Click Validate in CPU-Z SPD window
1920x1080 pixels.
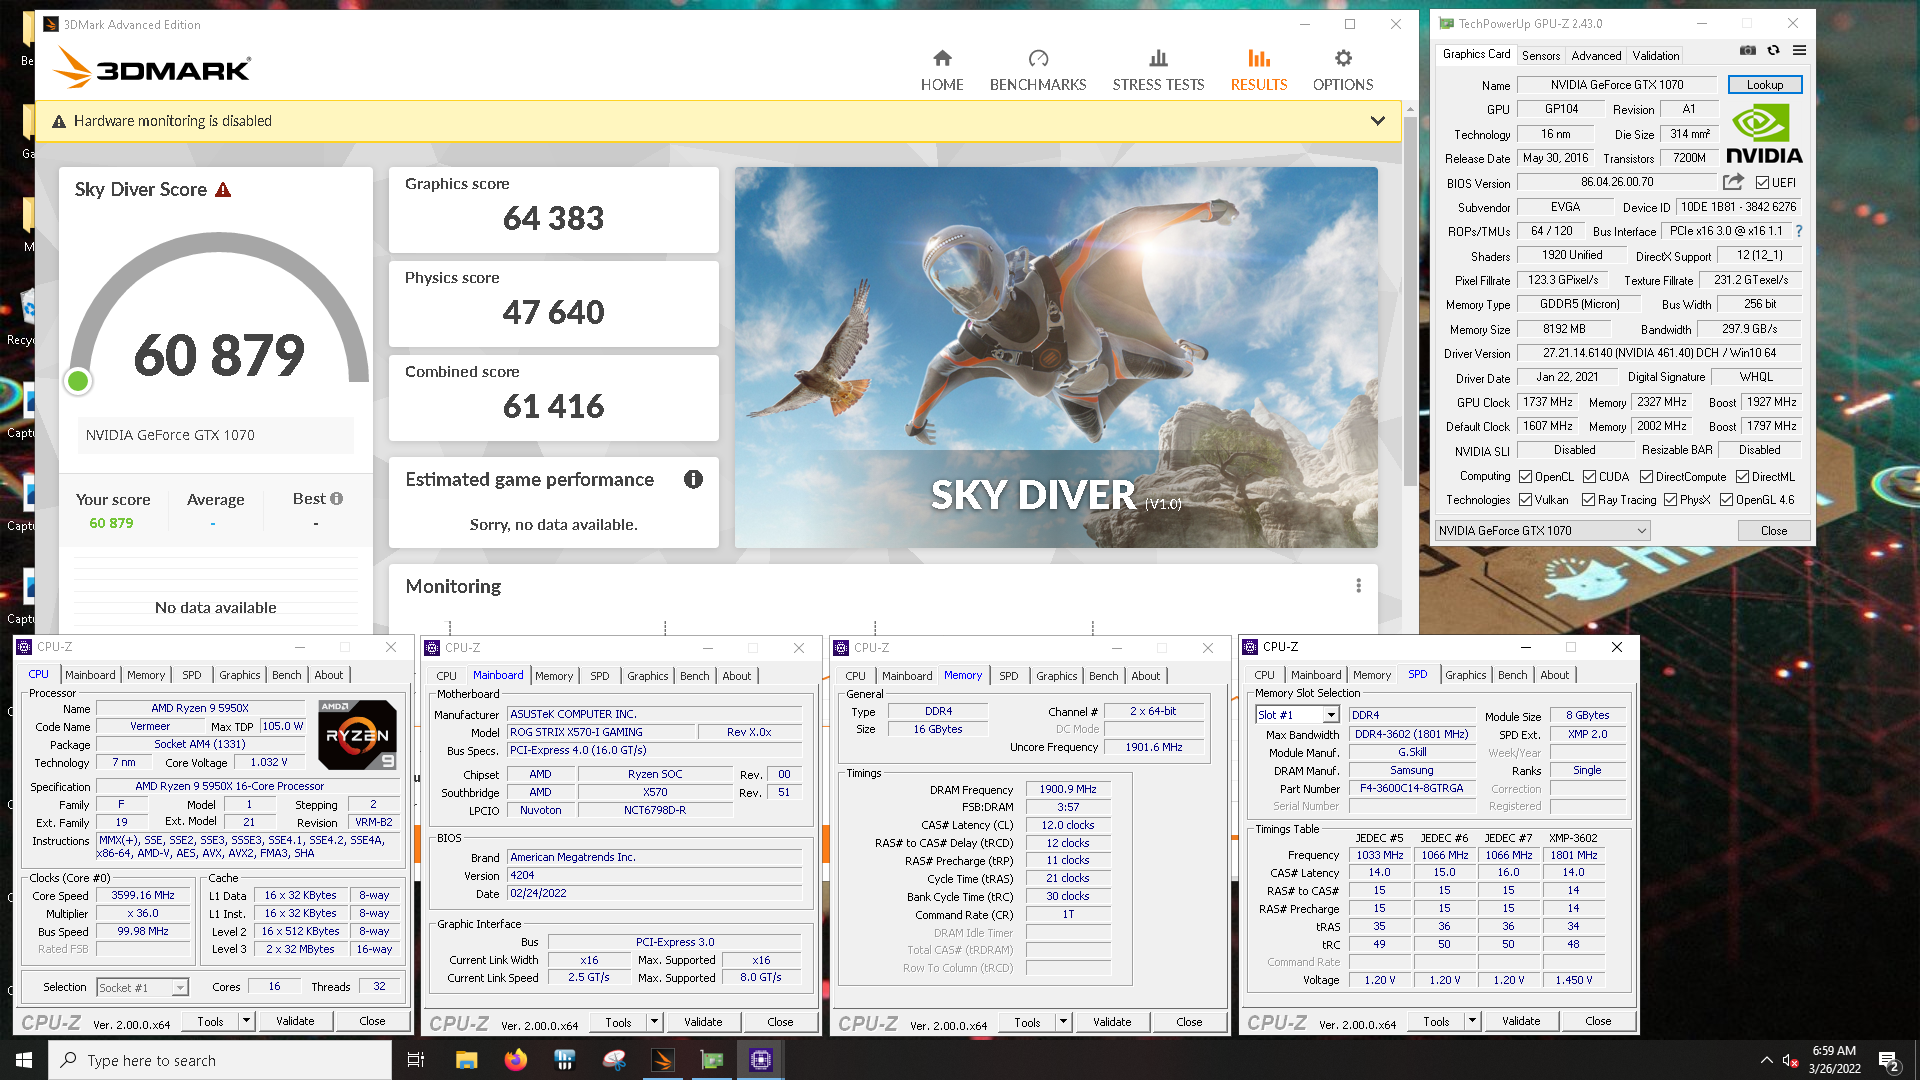click(x=1521, y=1021)
